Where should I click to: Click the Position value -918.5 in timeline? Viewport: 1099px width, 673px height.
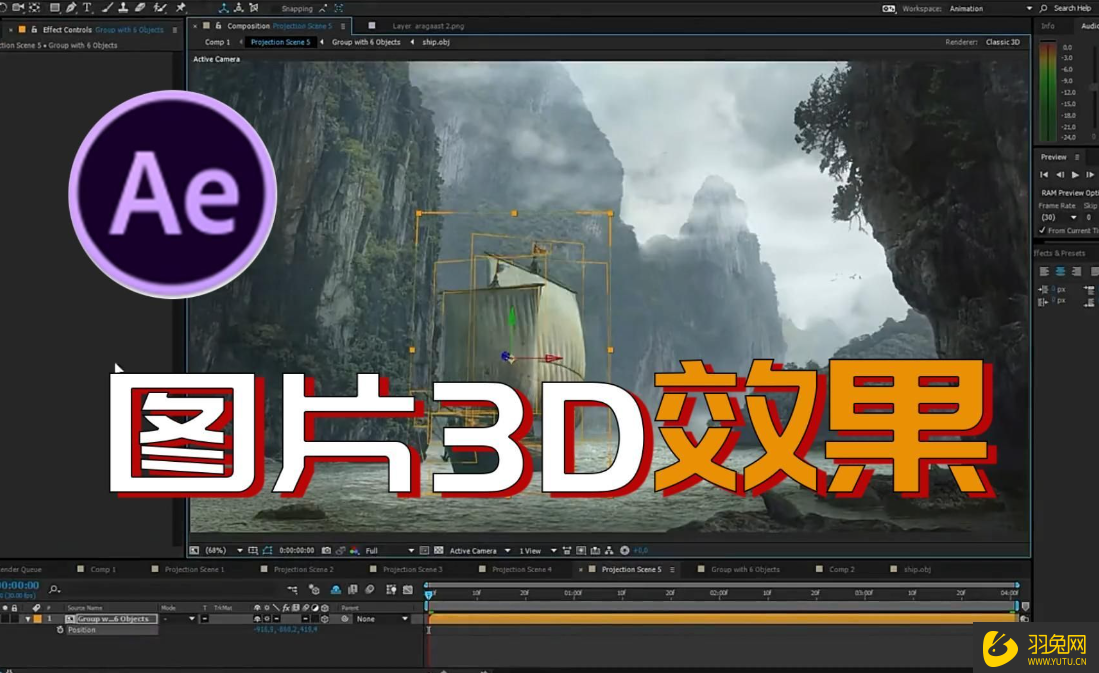pos(263,630)
